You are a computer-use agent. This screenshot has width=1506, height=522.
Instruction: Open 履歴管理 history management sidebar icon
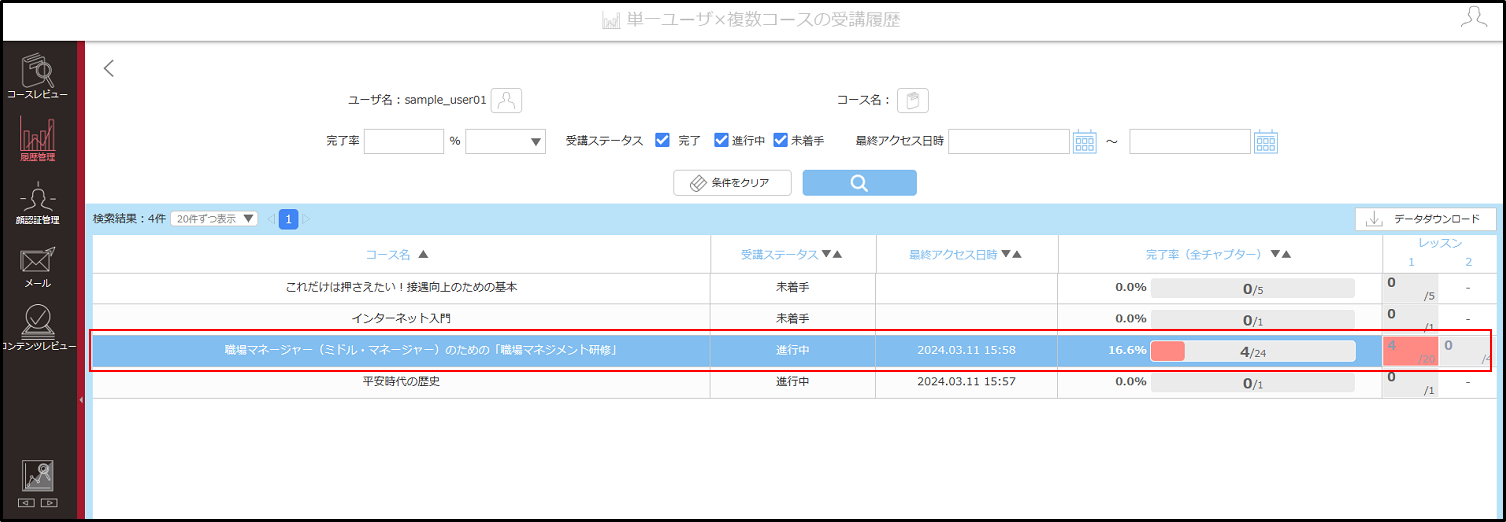[38, 139]
